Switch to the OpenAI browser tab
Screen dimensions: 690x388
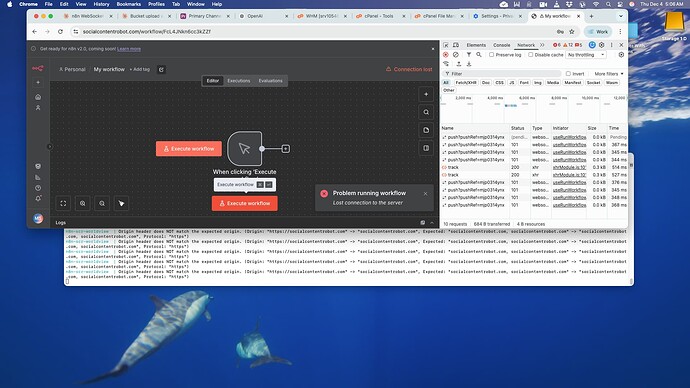pyautogui.click(x=264, y=16)
